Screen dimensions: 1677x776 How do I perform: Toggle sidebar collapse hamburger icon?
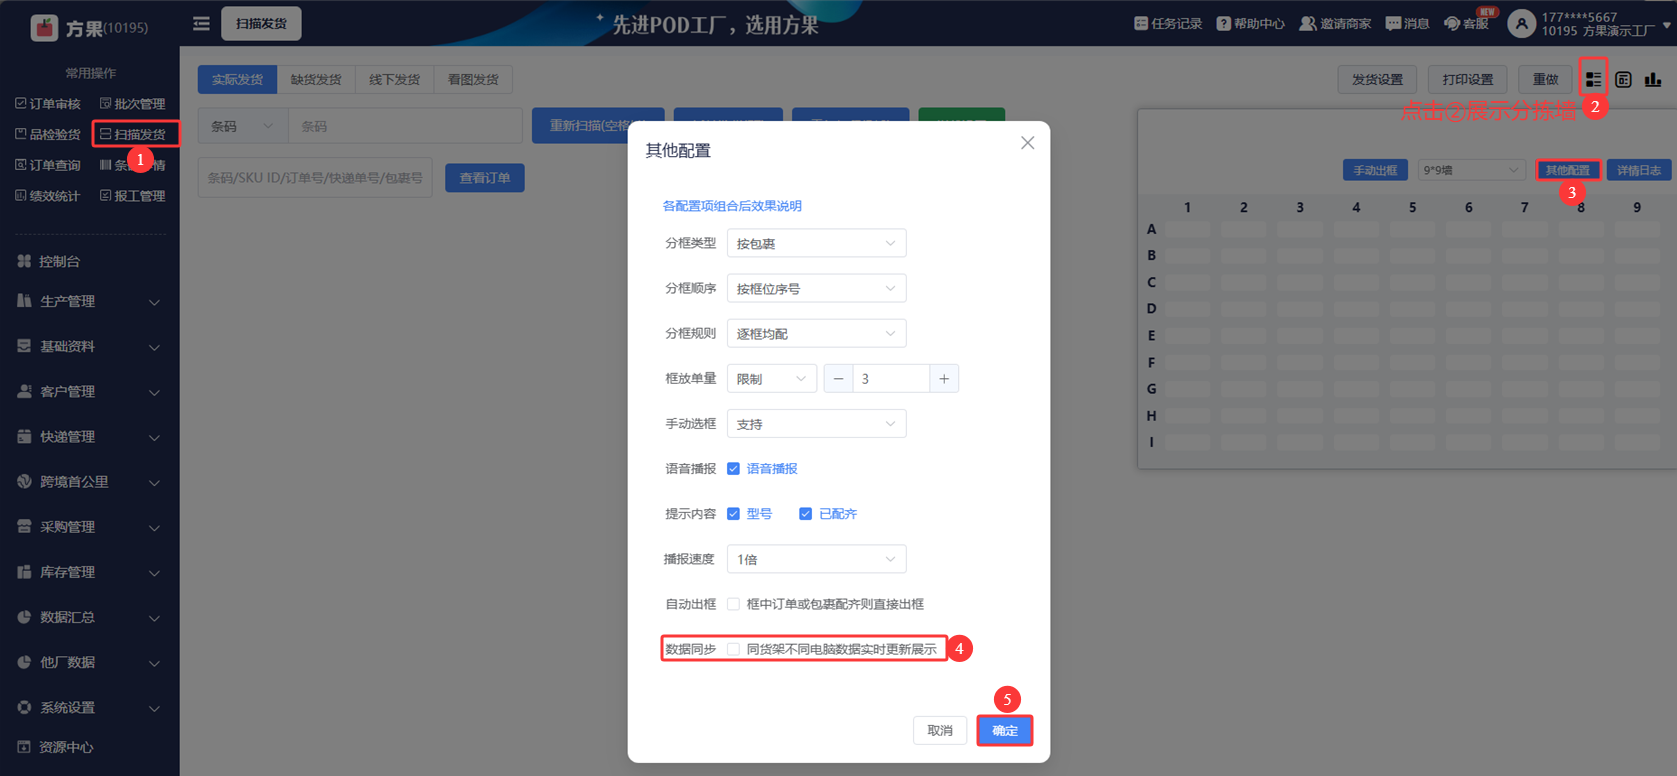point(201,23)
